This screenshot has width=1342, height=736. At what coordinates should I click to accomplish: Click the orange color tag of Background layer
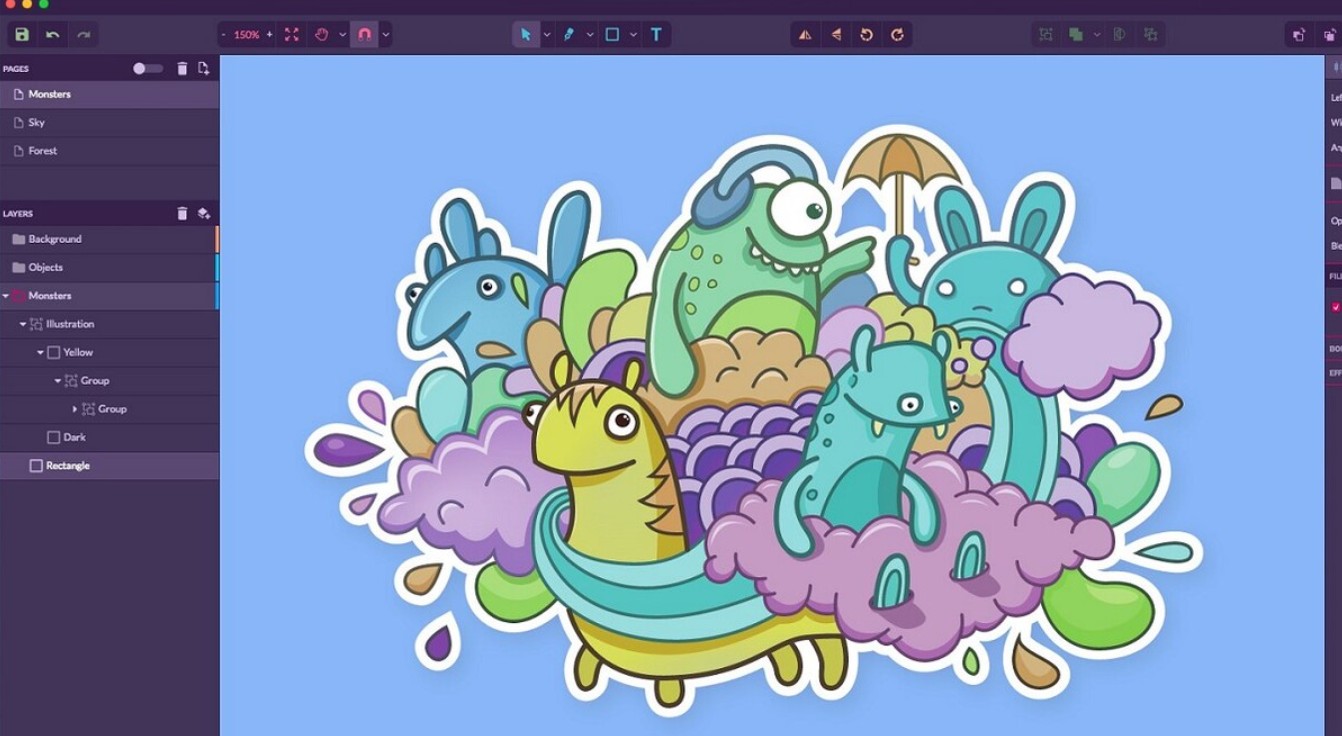(217, 239)
